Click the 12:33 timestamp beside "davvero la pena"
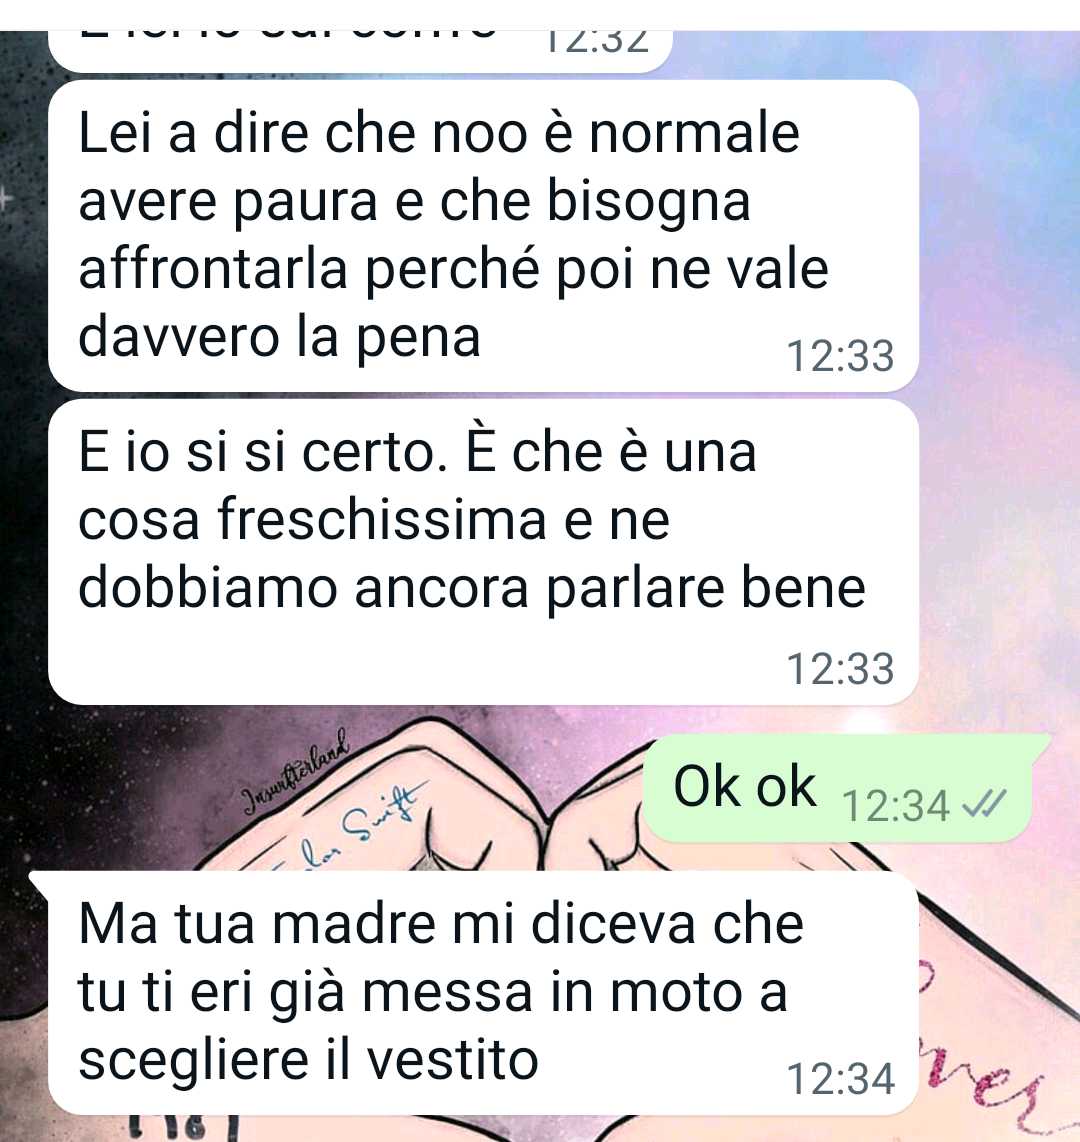The image size is (1080, 1142). click(x=840, y=357)
